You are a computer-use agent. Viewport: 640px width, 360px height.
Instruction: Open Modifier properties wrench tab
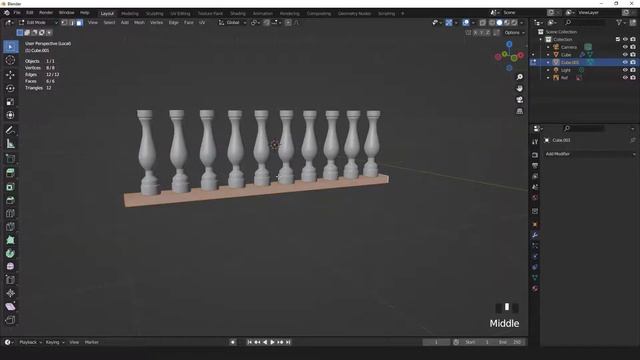pyautogui.click(x=535, y=235)
